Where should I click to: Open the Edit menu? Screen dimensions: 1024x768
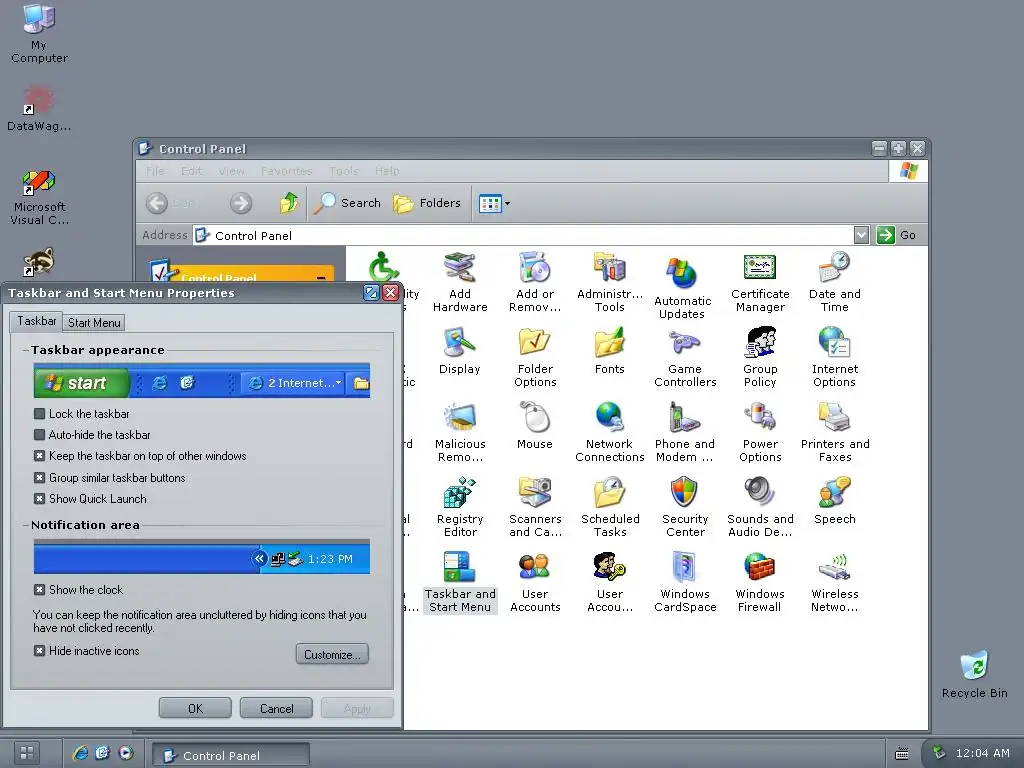click(x=192, y=171)
